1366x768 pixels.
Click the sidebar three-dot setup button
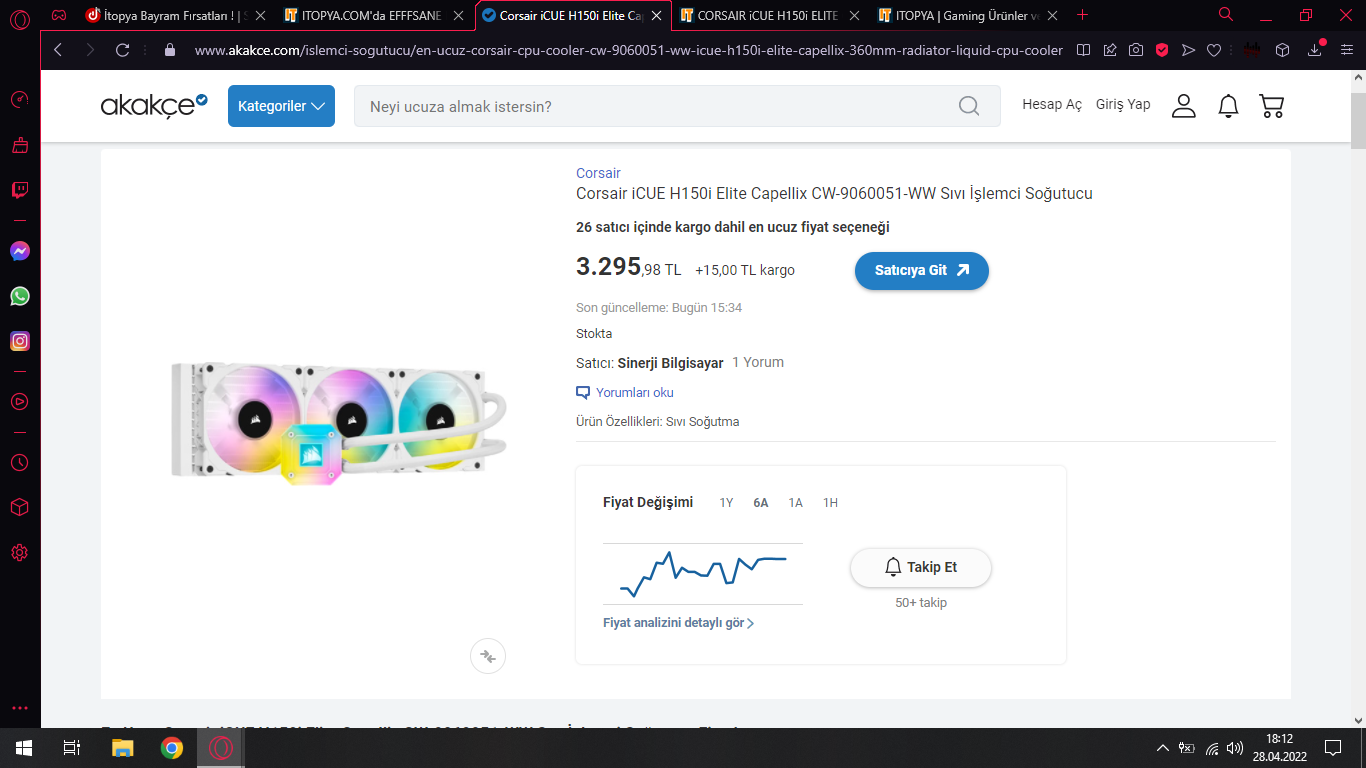click(x=20, y=708)
